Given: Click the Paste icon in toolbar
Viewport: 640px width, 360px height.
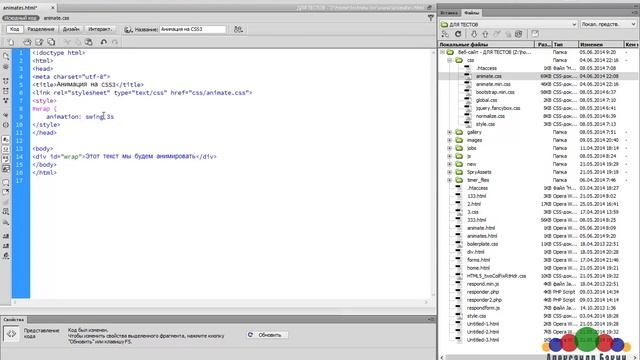Looking at the screenshot, I should tap(88, 42).
